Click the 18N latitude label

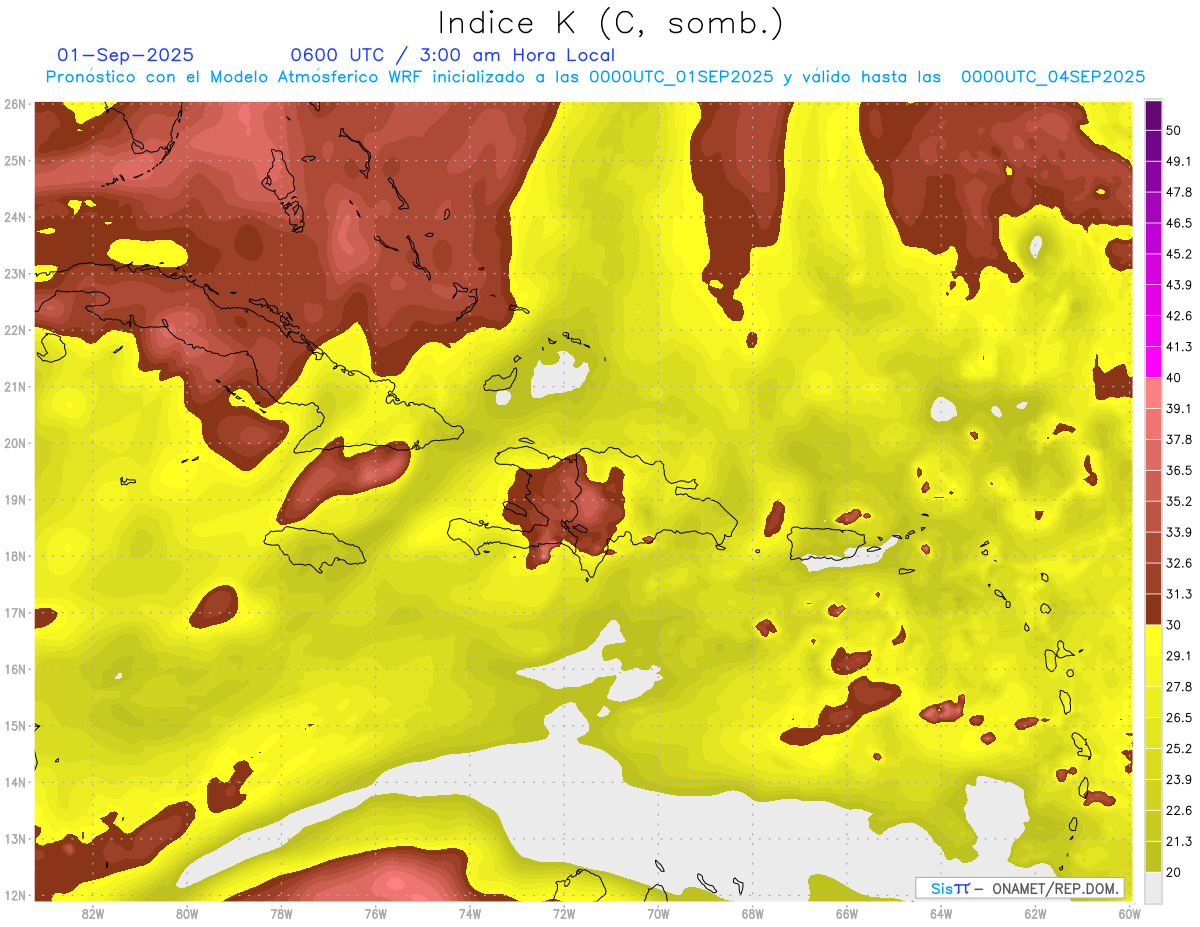tap(15, 556)
